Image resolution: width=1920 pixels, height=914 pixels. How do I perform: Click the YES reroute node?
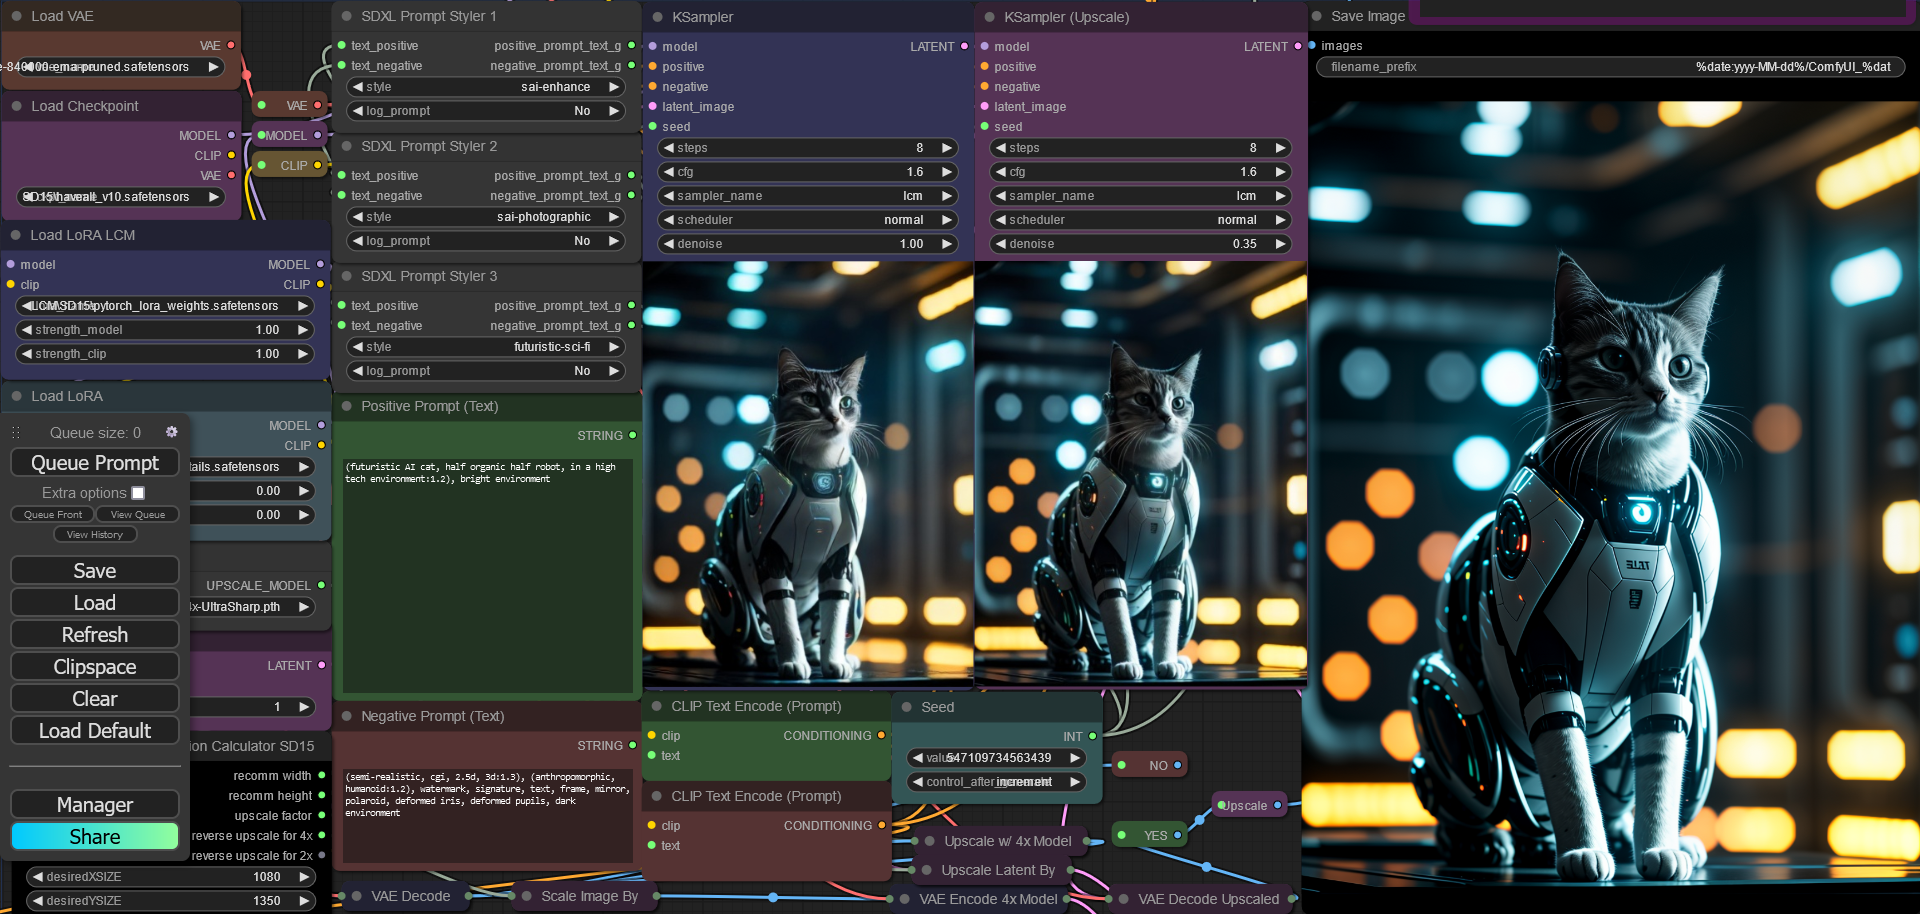point(1149,835)
